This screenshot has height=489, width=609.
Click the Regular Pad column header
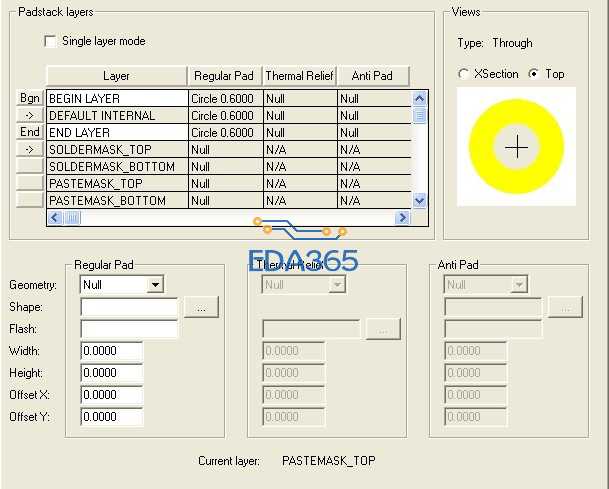click(x=224, y=76)
